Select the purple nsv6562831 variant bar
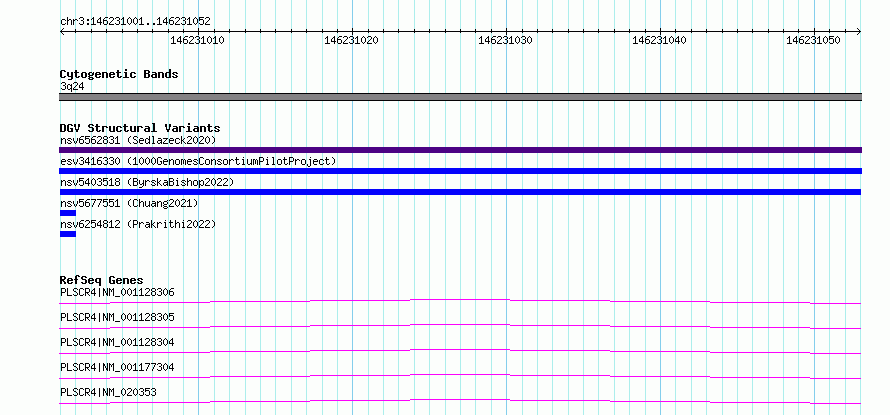890x415 pixels. (460, 150)
